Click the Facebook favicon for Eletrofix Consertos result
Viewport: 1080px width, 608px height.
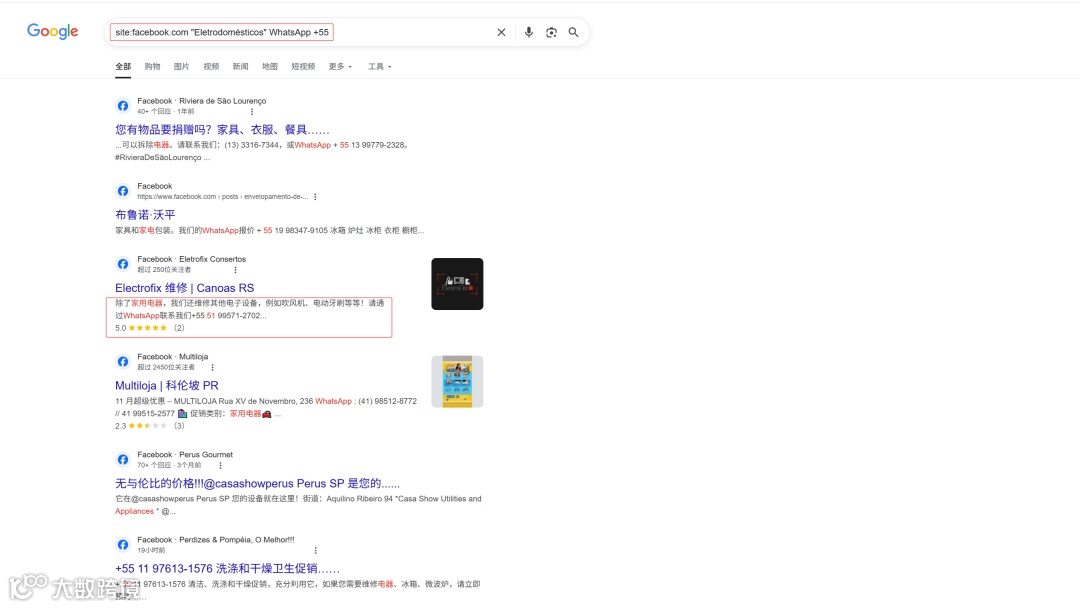point(123,264)
